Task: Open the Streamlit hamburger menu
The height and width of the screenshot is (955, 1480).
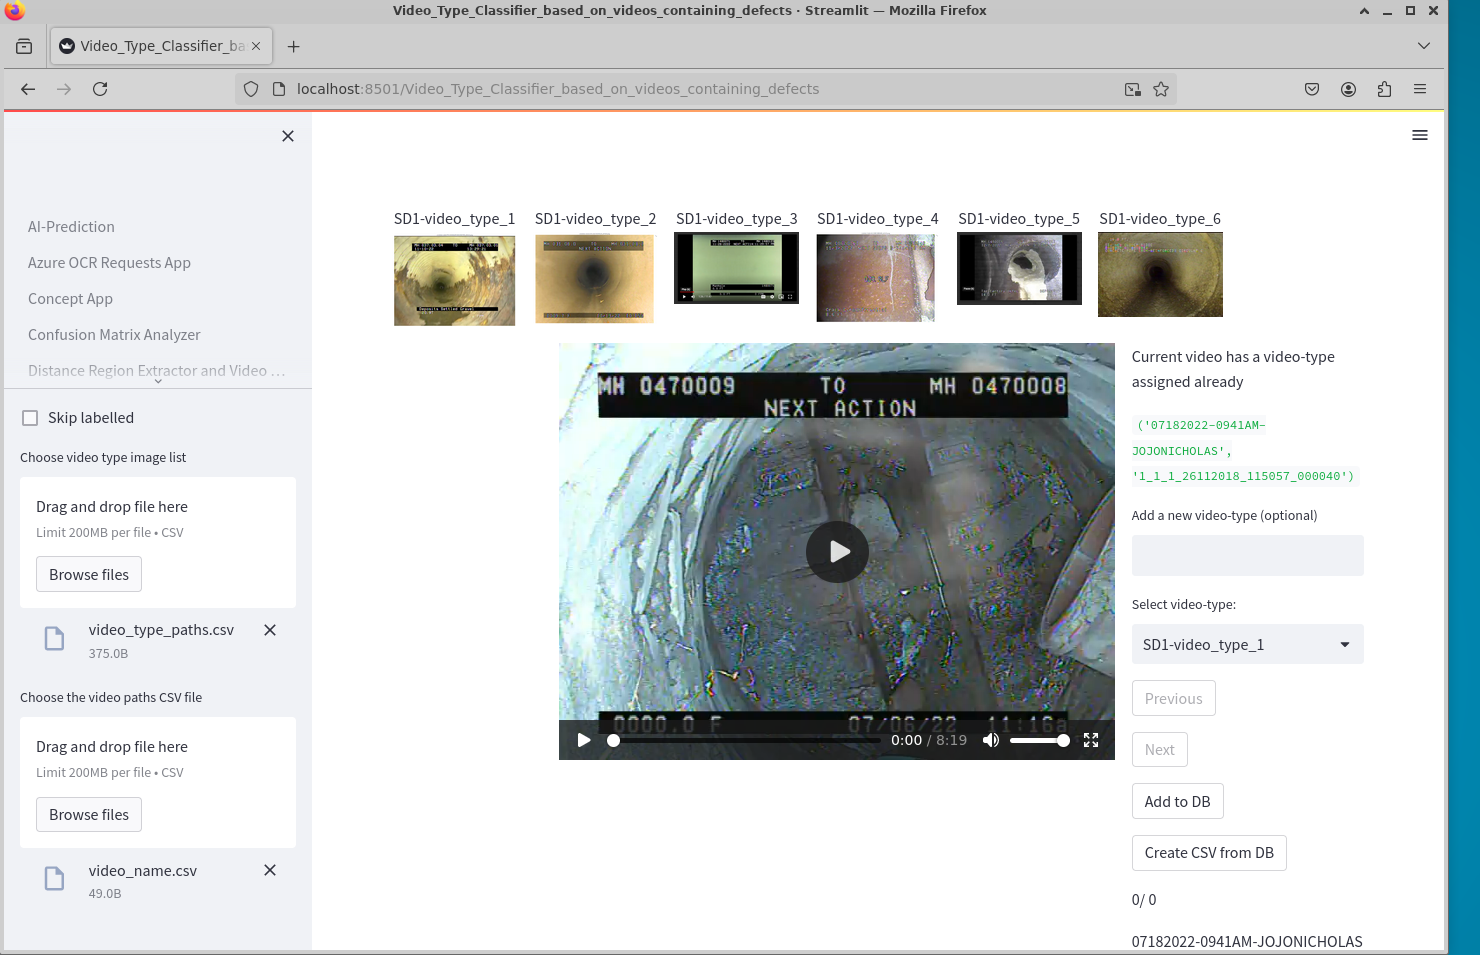Action: (1419, 135)
